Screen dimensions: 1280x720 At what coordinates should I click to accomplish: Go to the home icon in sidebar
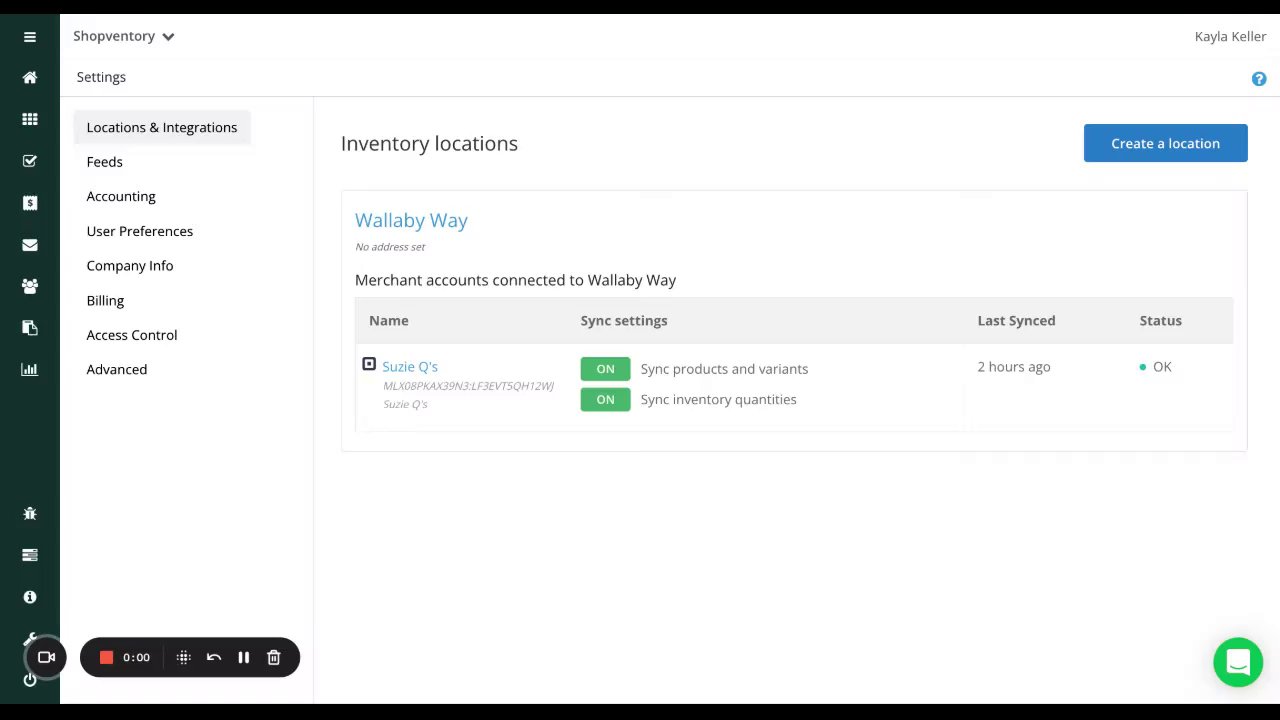point(30,78)
